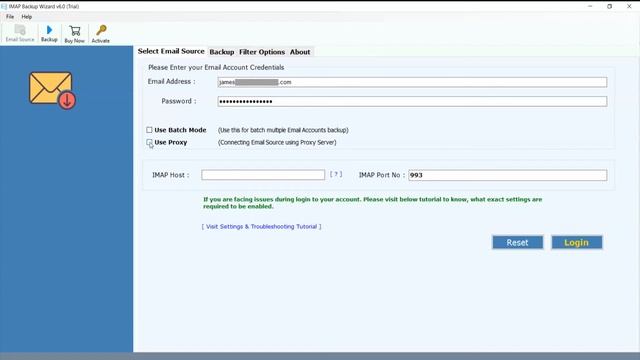The width and height of the screenshot is (640, 360).
Task: Switch to the Backup tab
Action: [222, 52]
